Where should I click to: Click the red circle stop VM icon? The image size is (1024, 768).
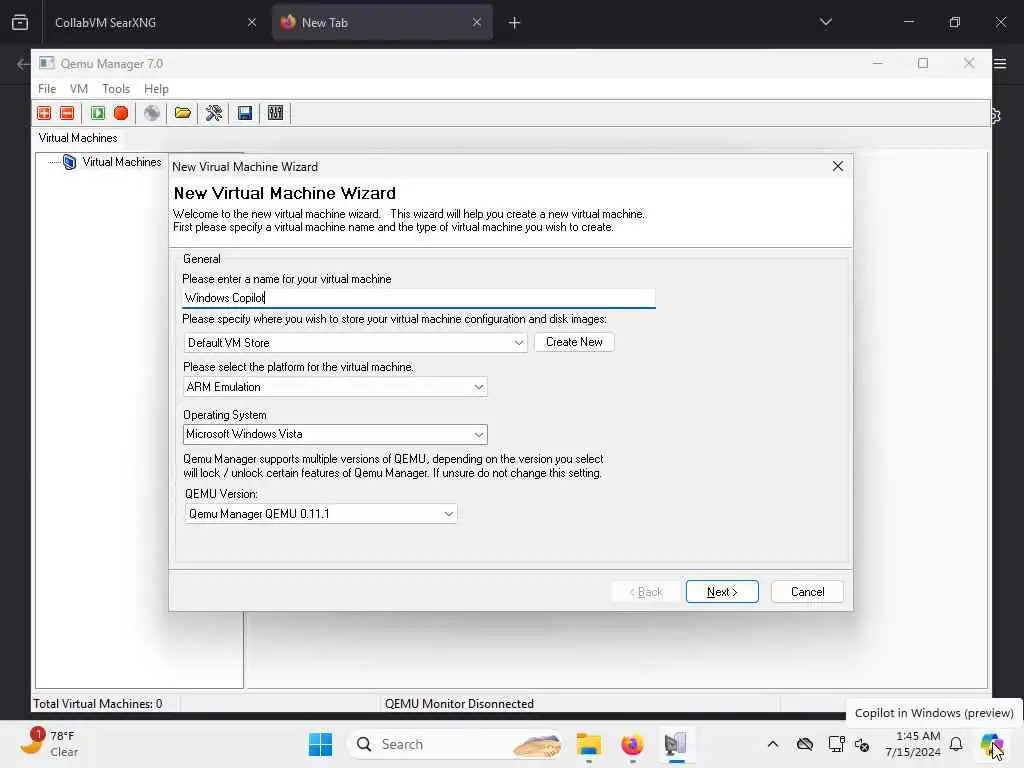pyautogui.click(x=121, y=113)
